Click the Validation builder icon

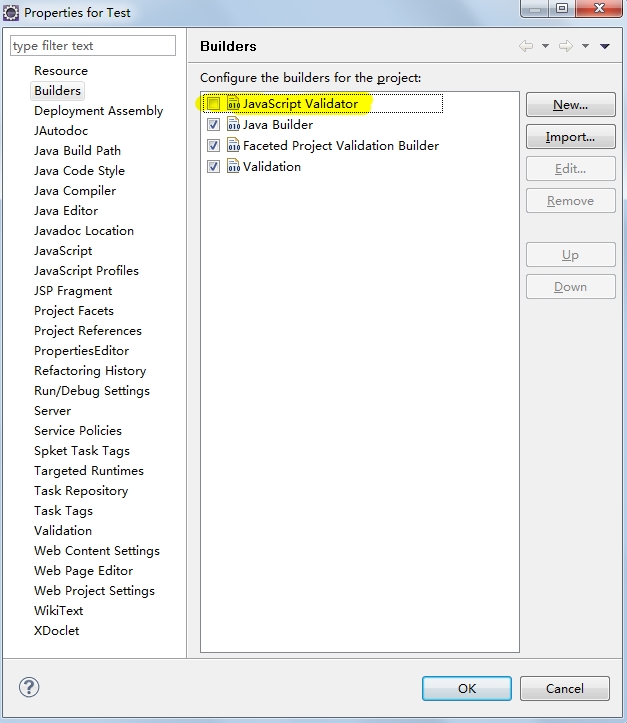[234, 166]
